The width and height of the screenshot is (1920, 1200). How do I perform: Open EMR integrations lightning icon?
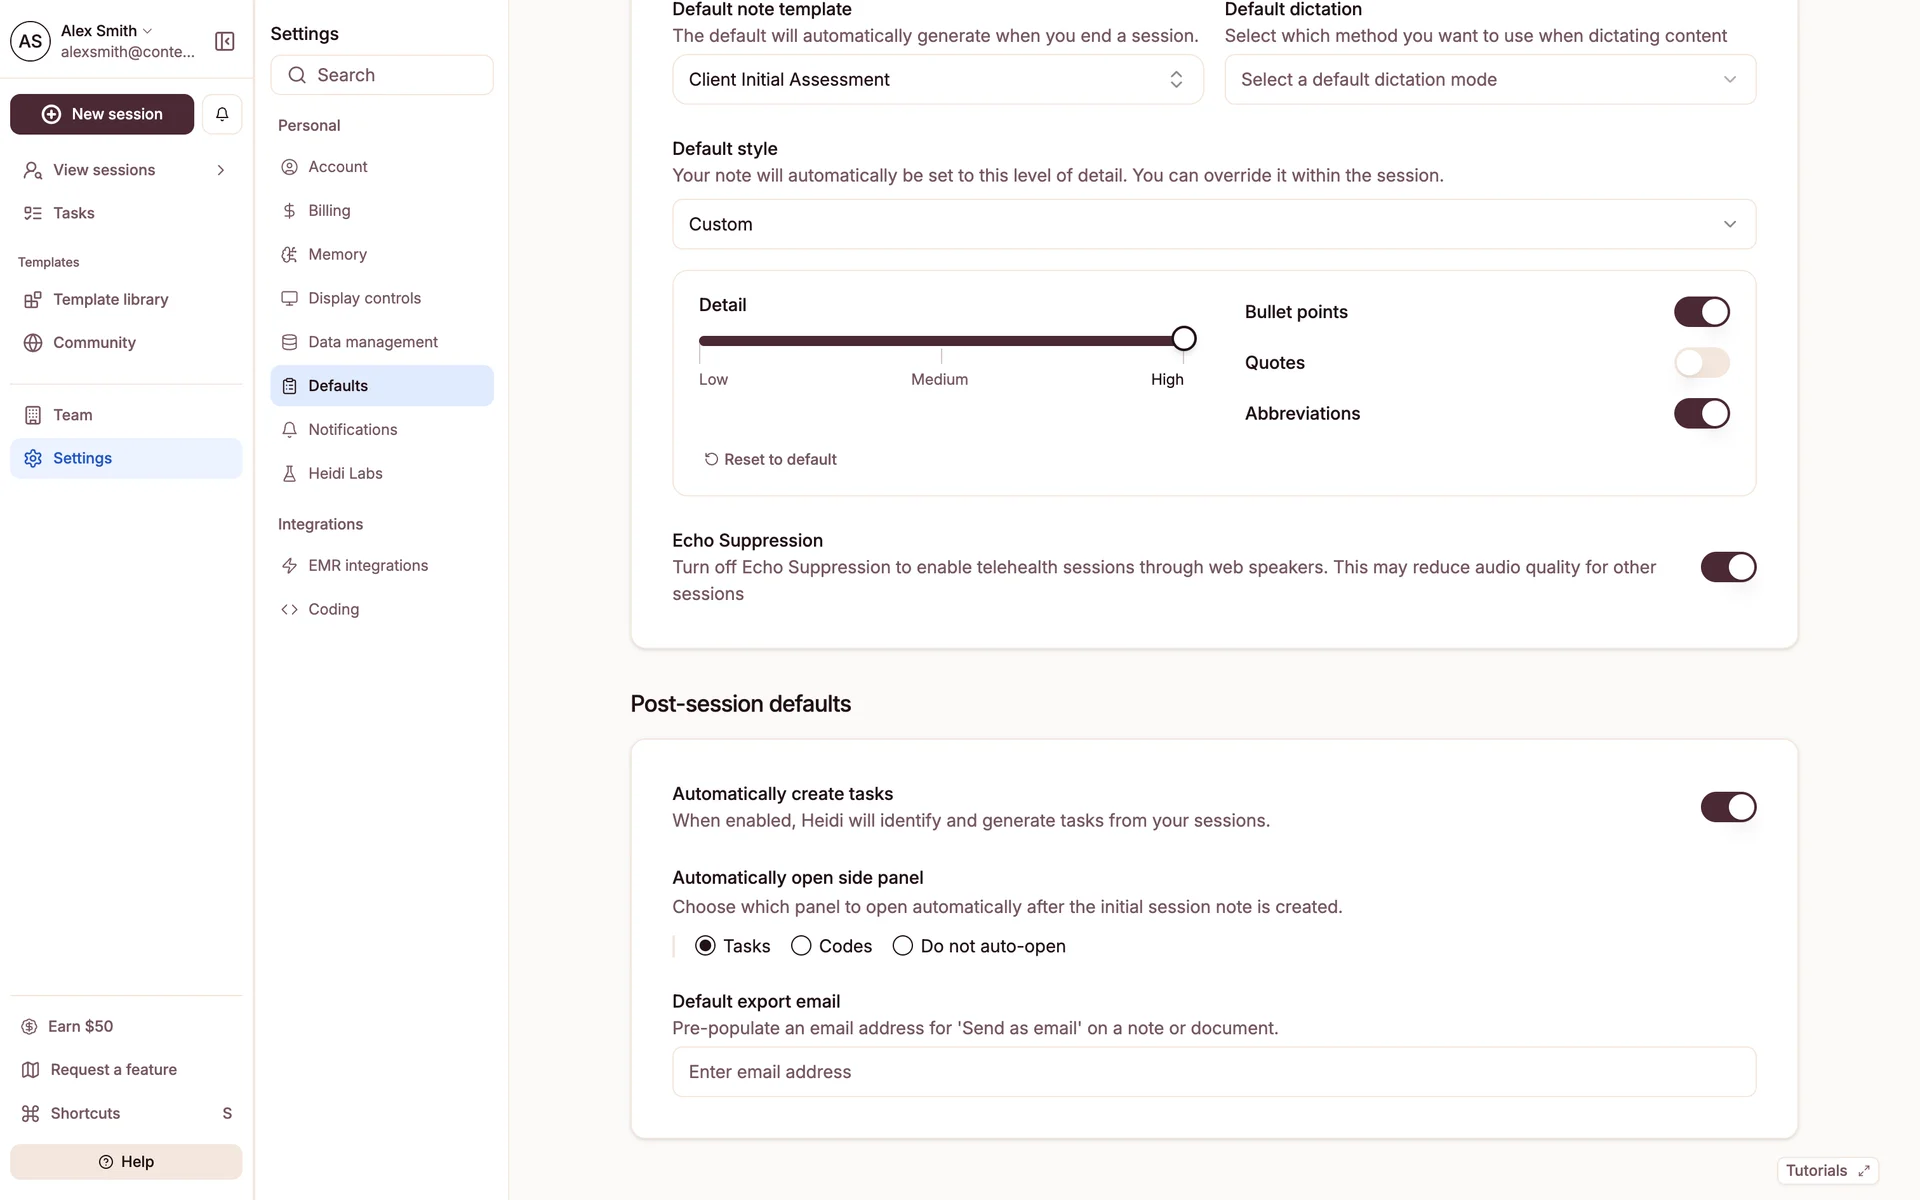[289, 566]
